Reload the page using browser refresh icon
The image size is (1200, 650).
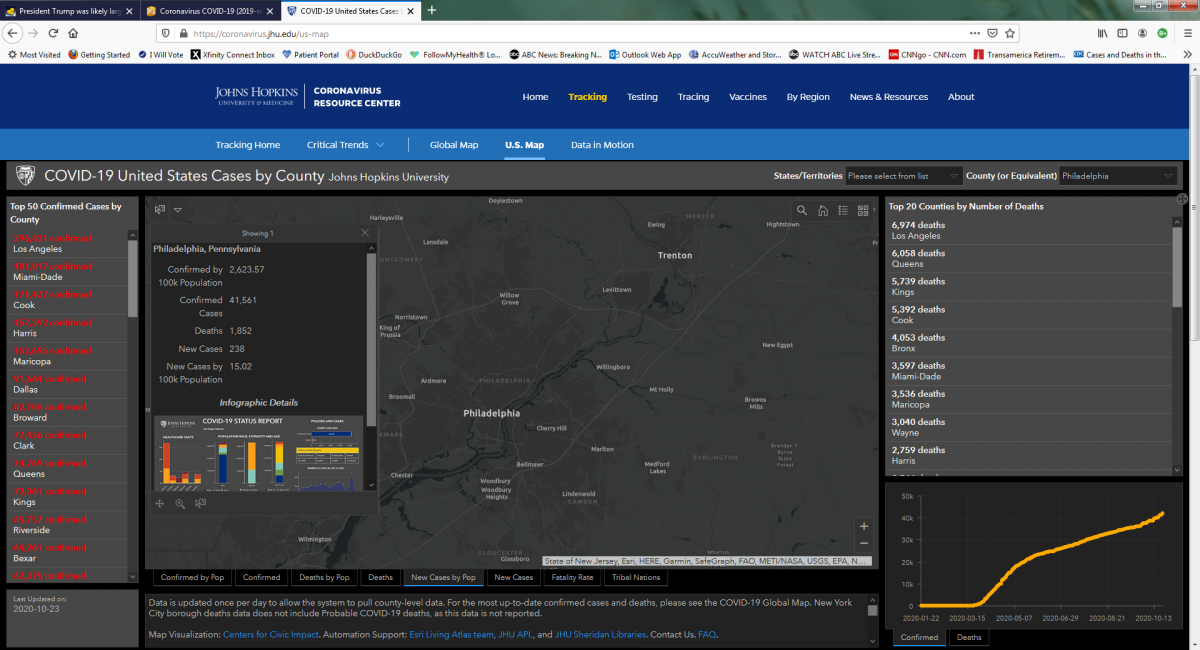53,33
